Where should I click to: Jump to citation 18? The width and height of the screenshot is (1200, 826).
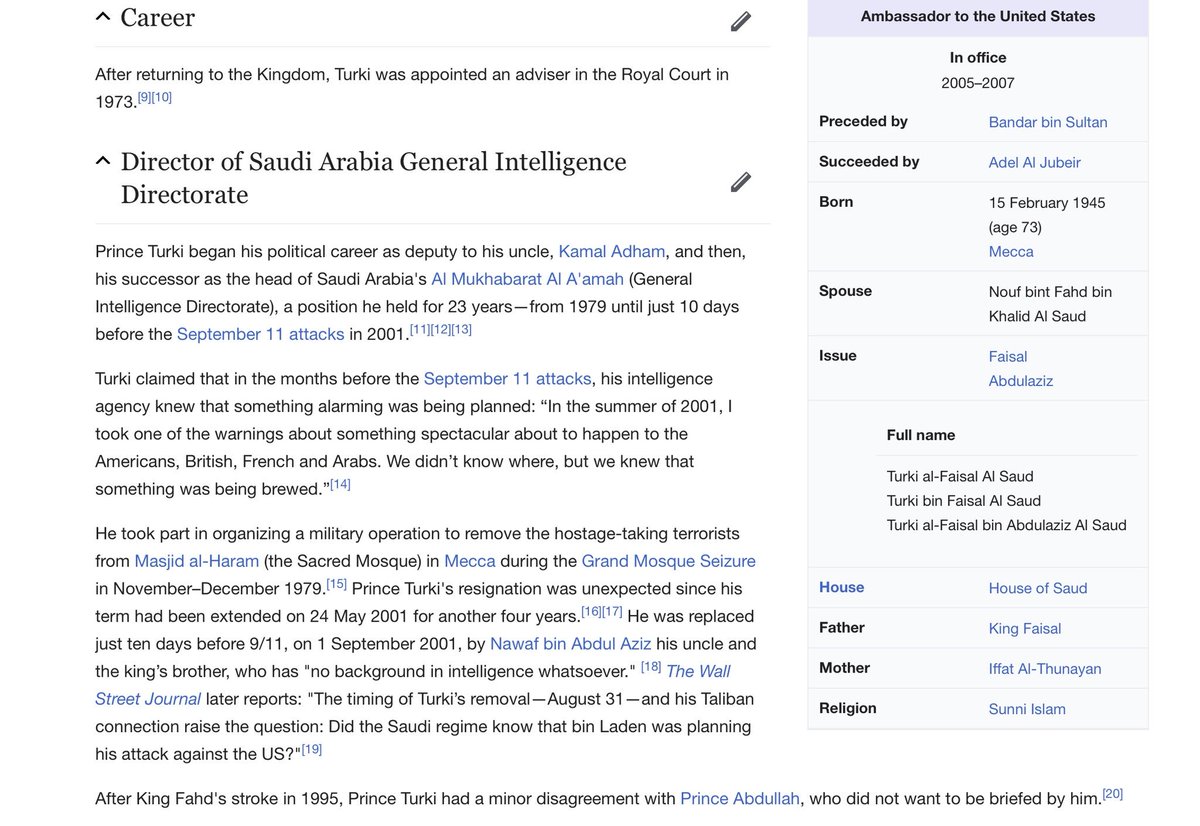[651, 666]
